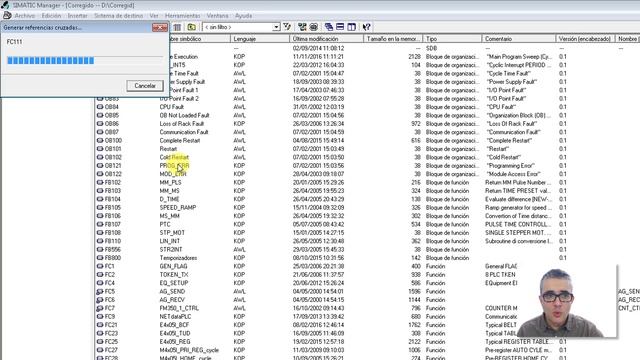Select the OB86 block icon
640x360 pixels.
pyautogui.click(x=100, y=124)
